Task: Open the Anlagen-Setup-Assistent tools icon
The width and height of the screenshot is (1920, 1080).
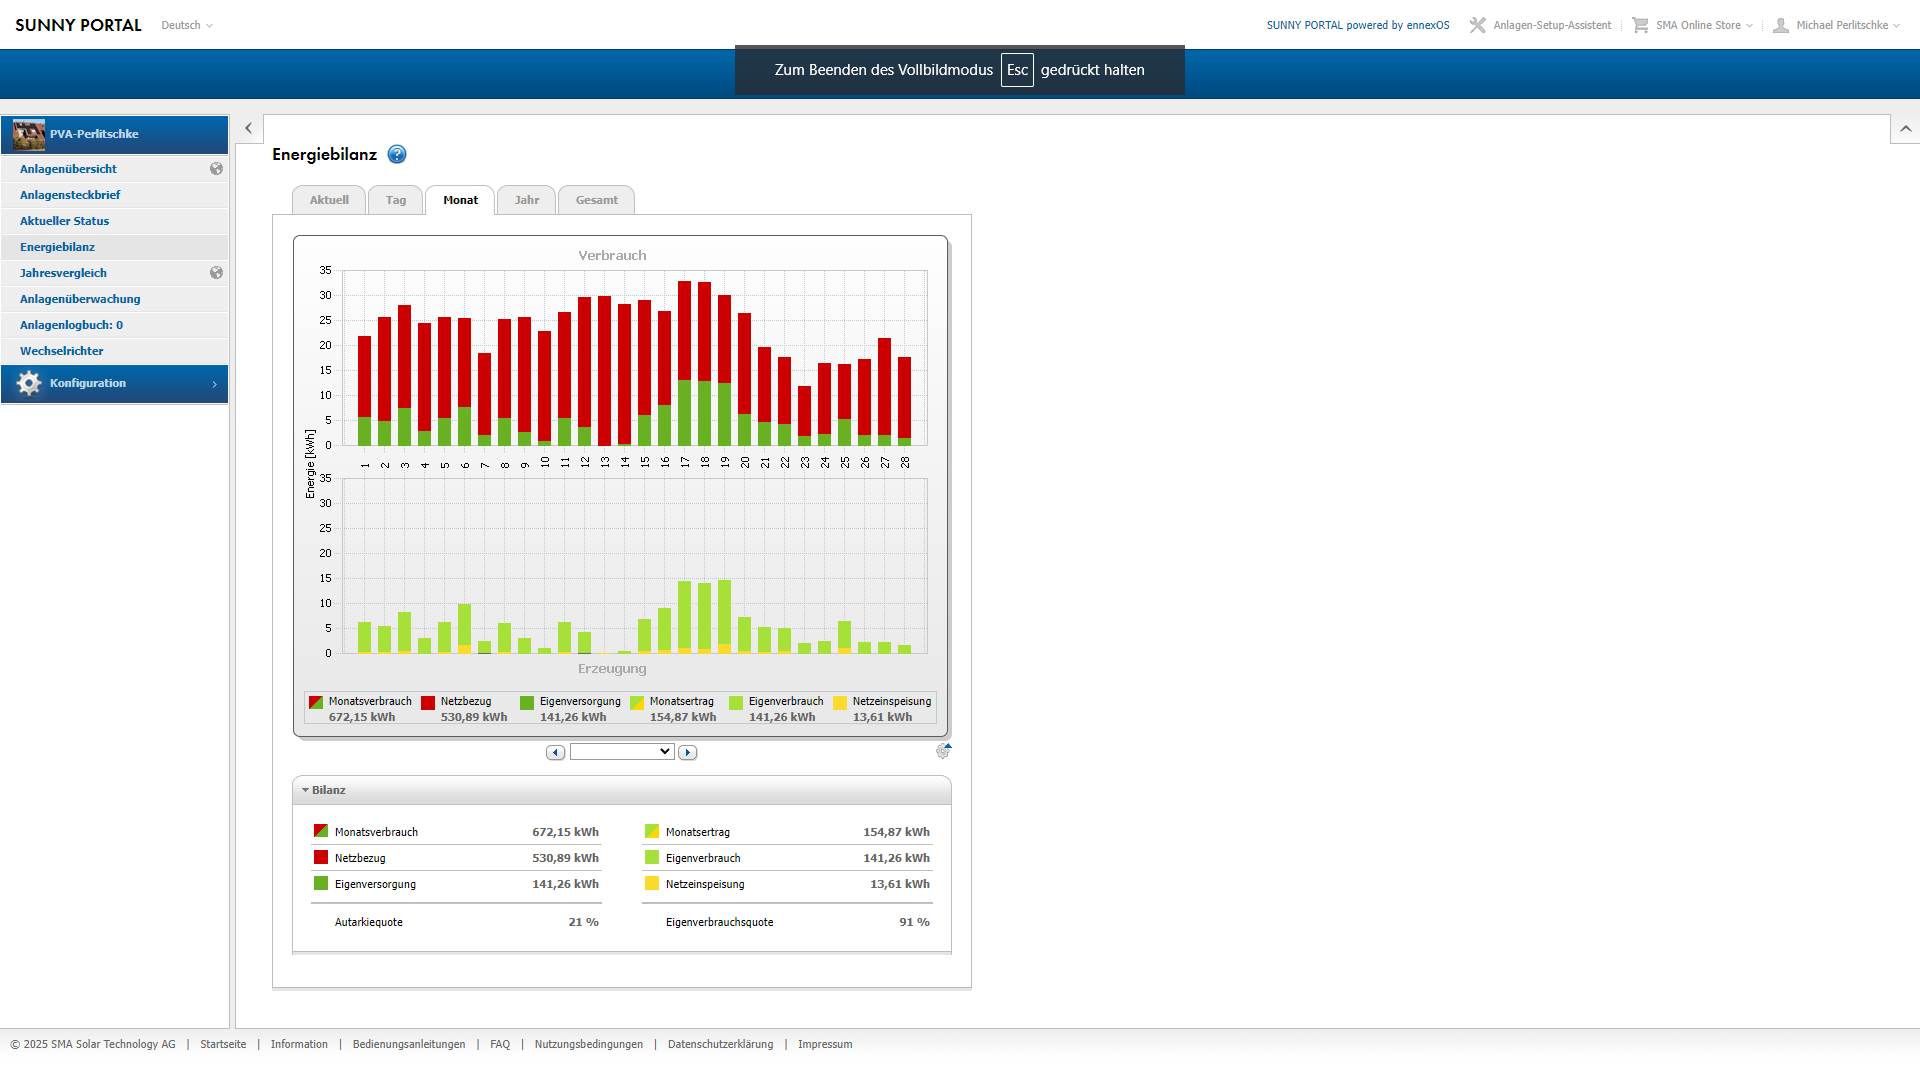Action: (x=1477, y=25)
